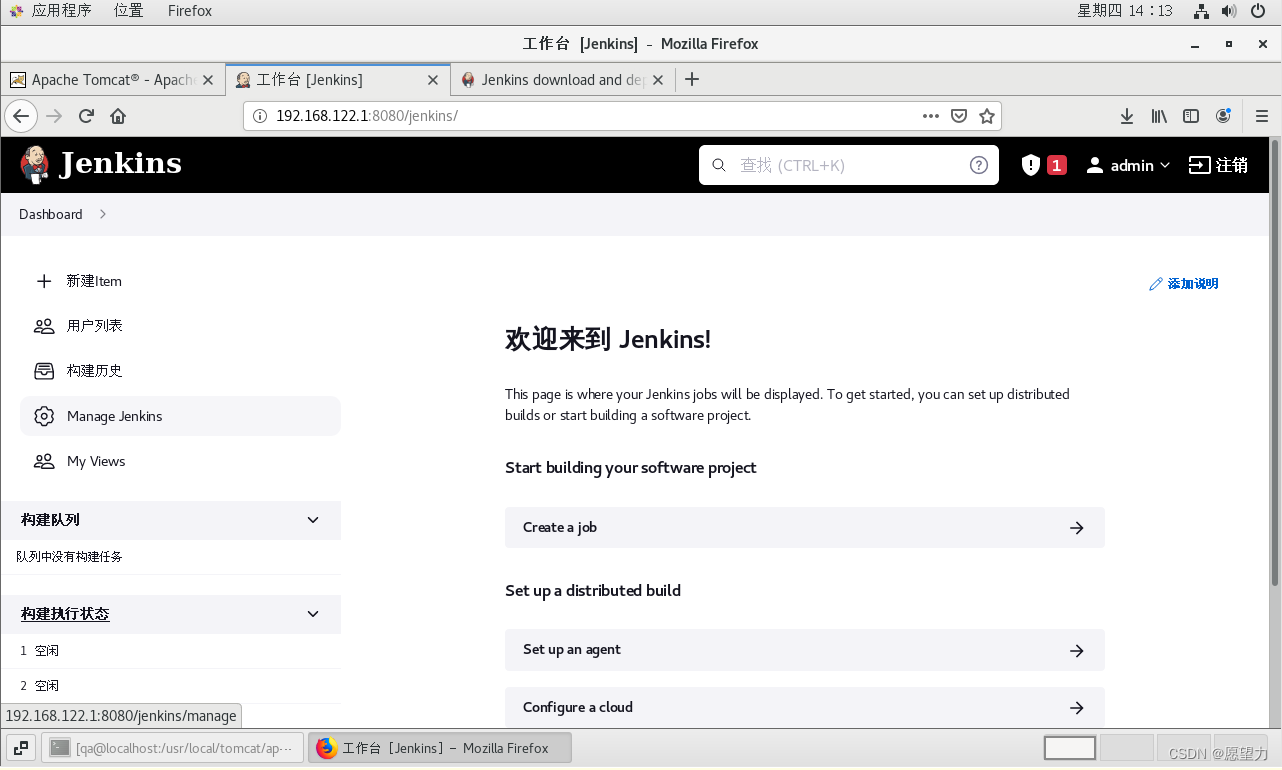Expand the admin dropdown chevron
Viewport: 1282px width, 770px height.
tap(1164, 166)
